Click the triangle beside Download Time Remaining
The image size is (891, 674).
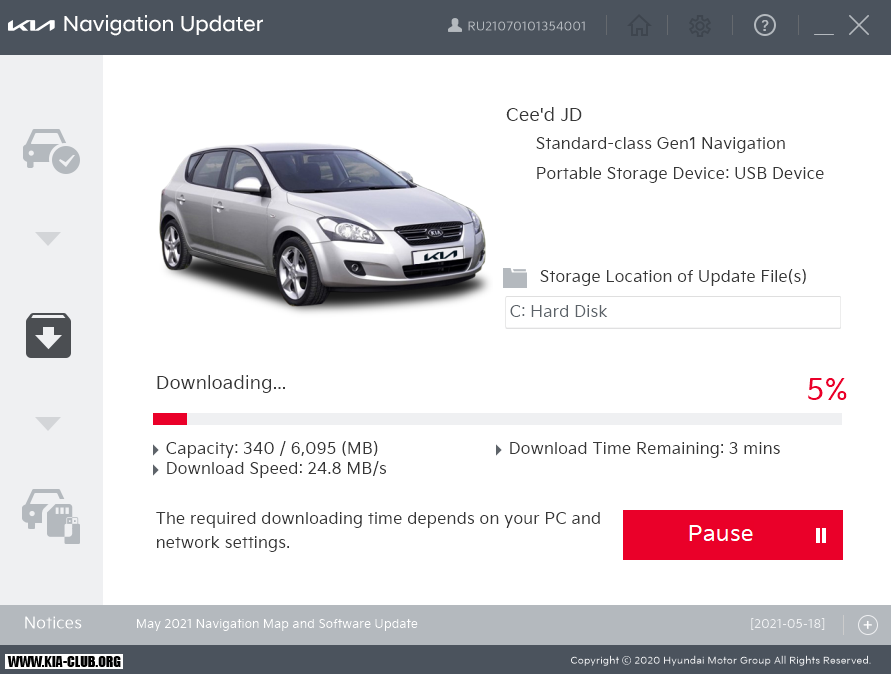coord(499,450)
